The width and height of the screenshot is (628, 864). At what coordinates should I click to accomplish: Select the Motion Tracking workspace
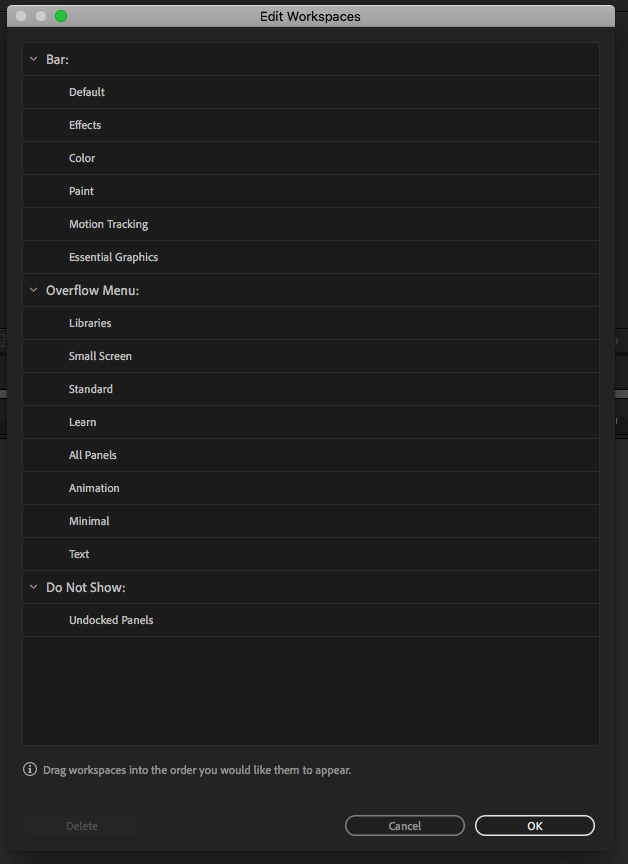click(x=108, y=223)
